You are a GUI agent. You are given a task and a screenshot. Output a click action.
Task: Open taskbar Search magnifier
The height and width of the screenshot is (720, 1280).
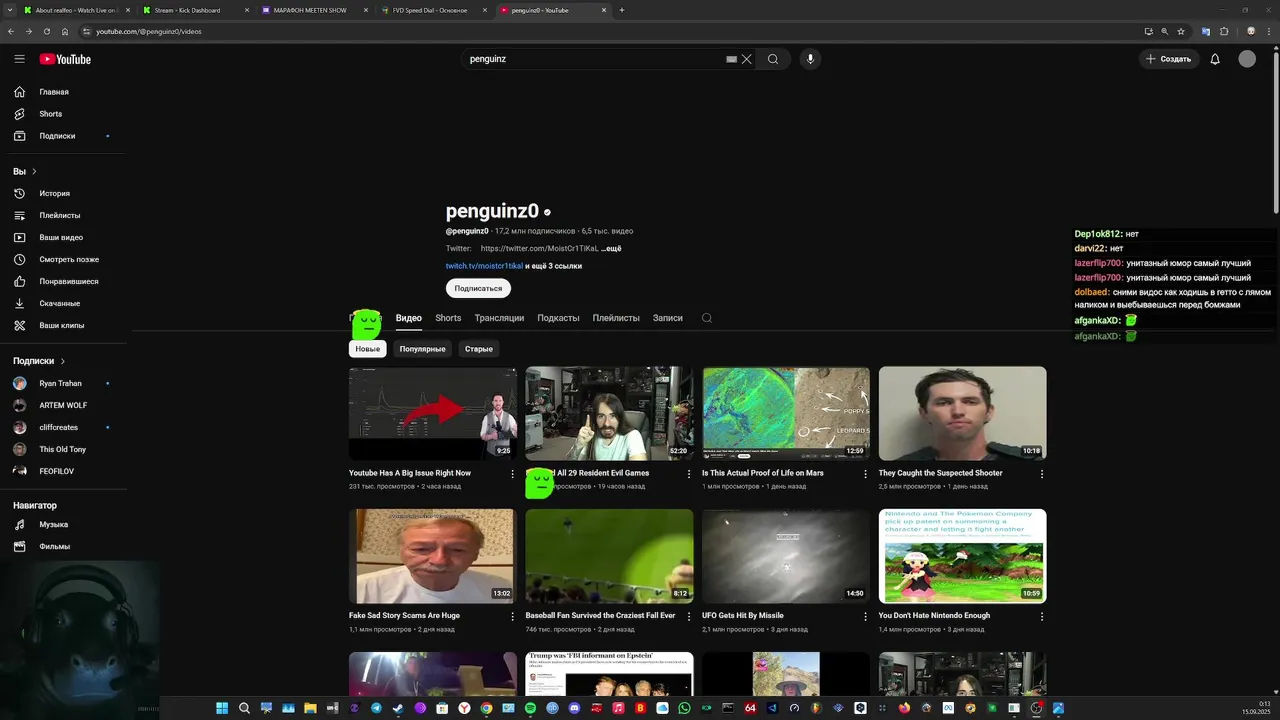coord(244,708)
